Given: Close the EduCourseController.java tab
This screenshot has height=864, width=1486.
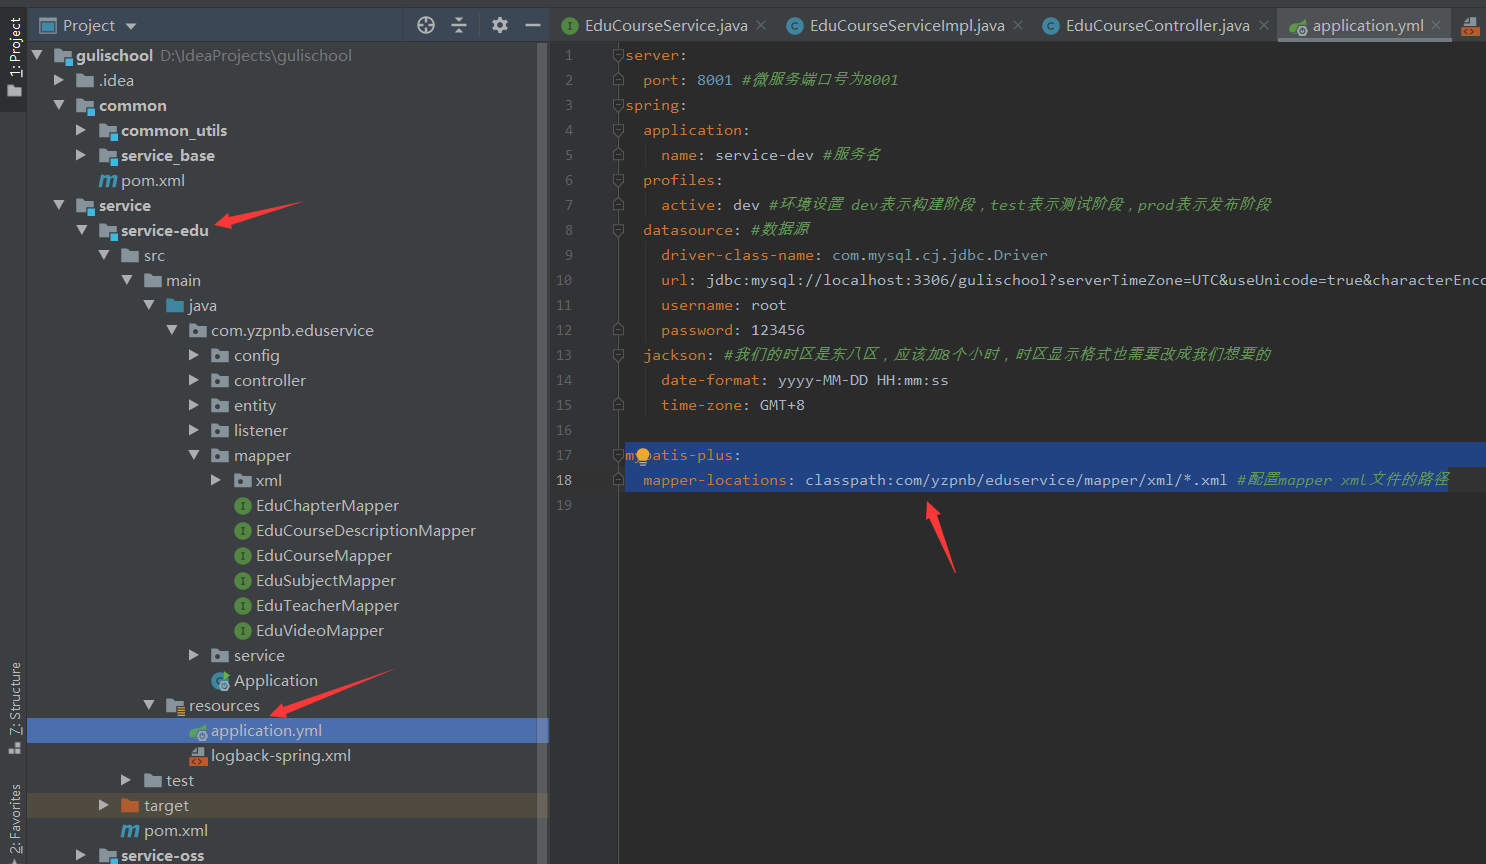Looking at the screenshot, I should 1264,25.
